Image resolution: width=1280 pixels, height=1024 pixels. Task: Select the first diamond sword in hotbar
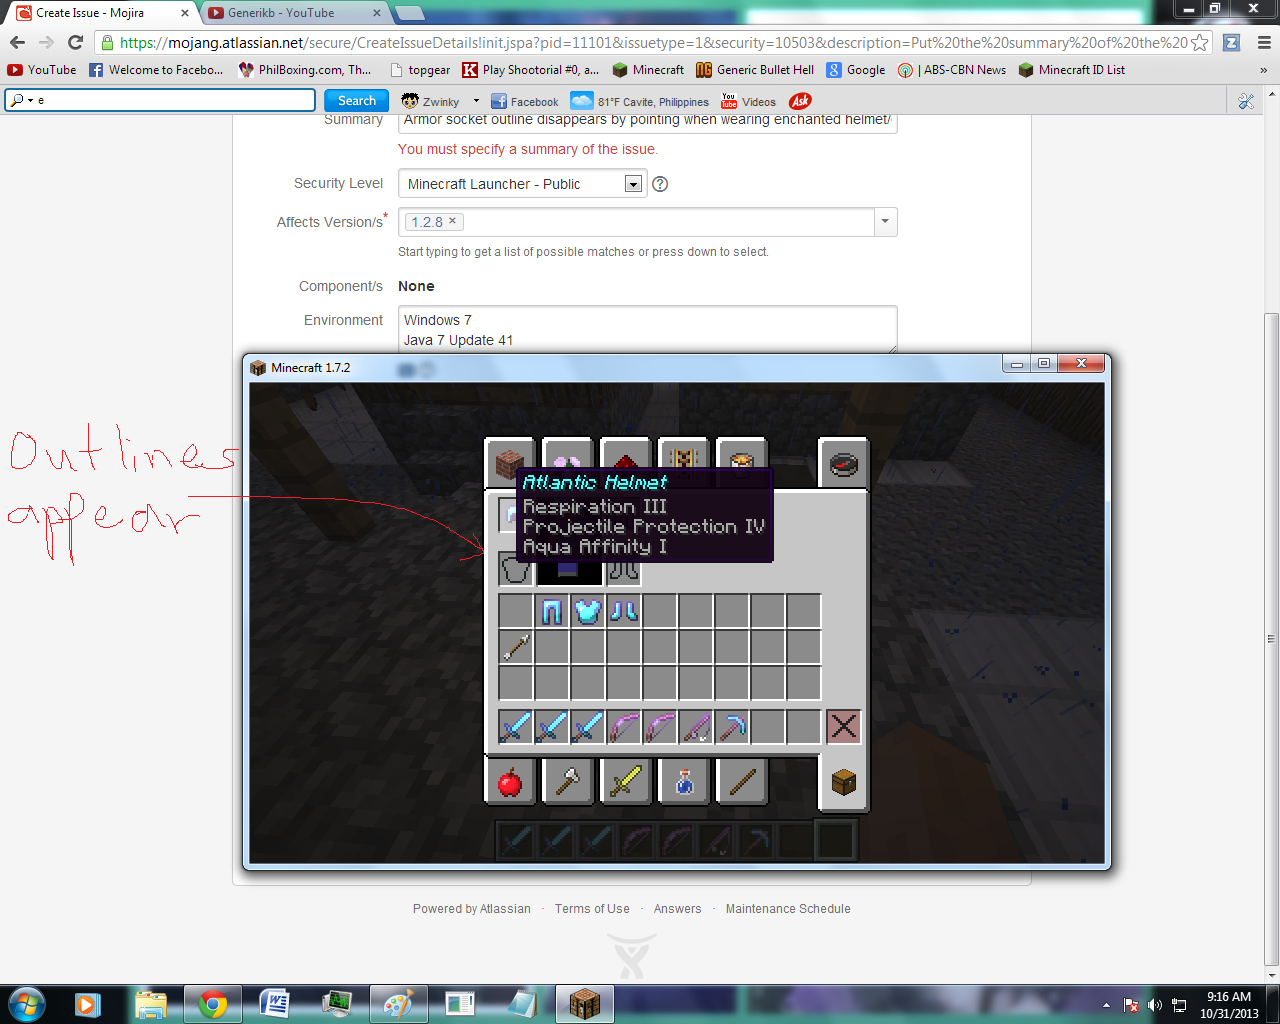[516, 727]
